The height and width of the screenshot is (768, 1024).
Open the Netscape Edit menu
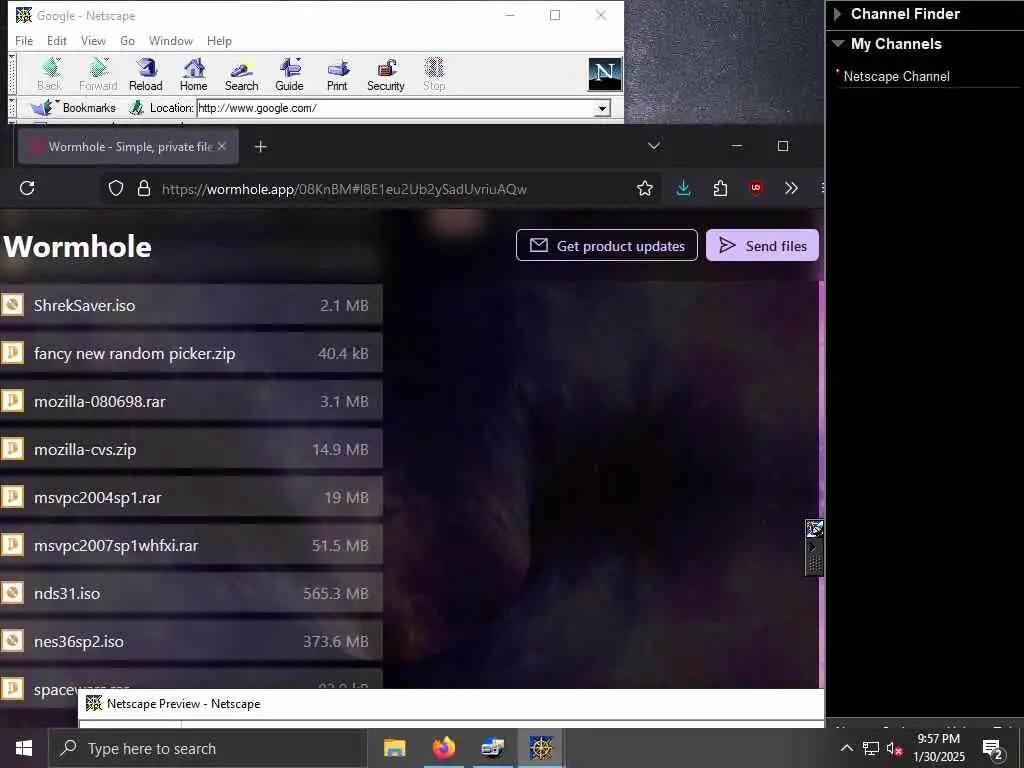[57, 40]
